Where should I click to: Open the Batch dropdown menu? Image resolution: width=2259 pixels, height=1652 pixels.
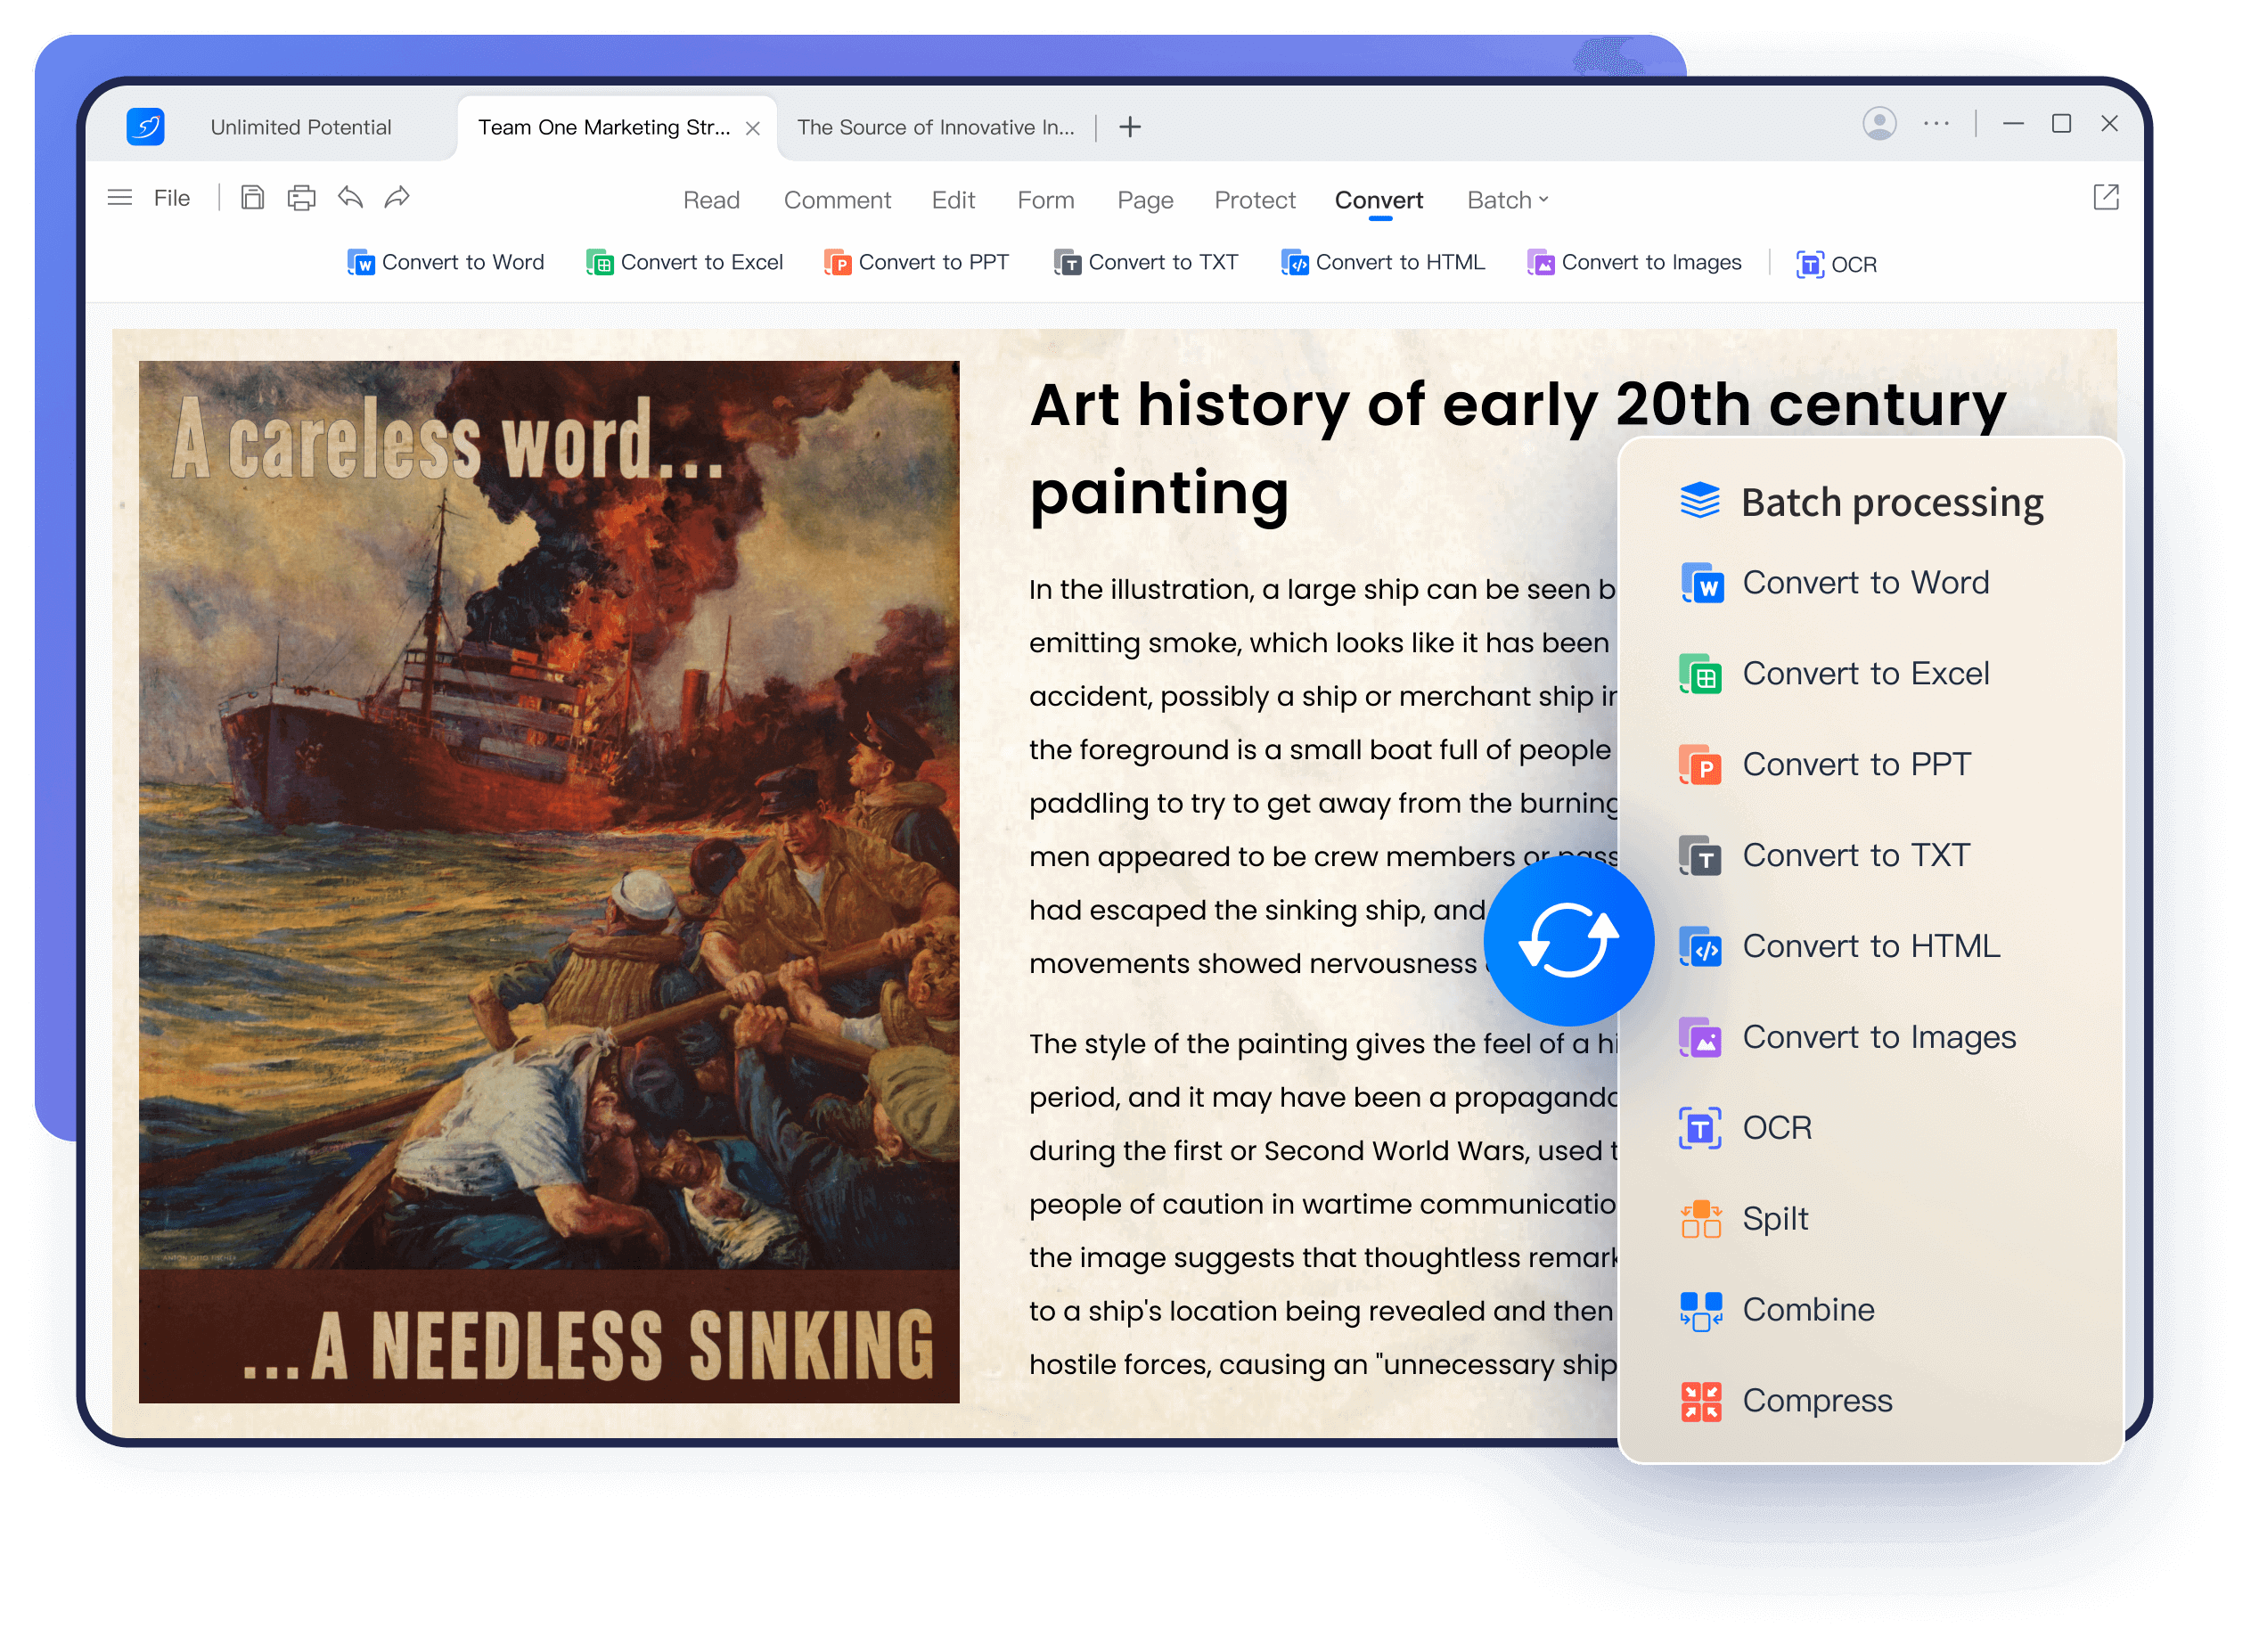point(1503,200)
